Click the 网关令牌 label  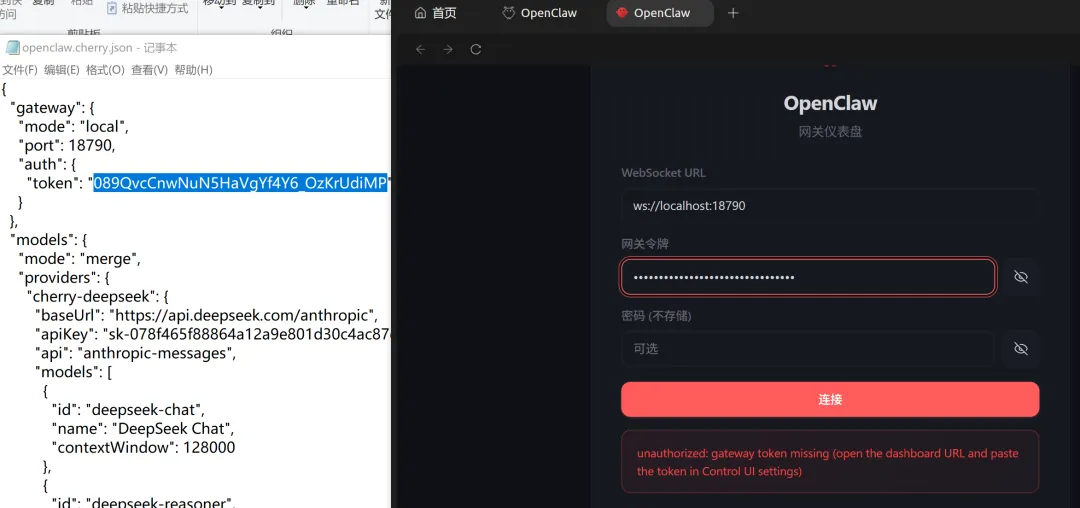click(645, 244)
